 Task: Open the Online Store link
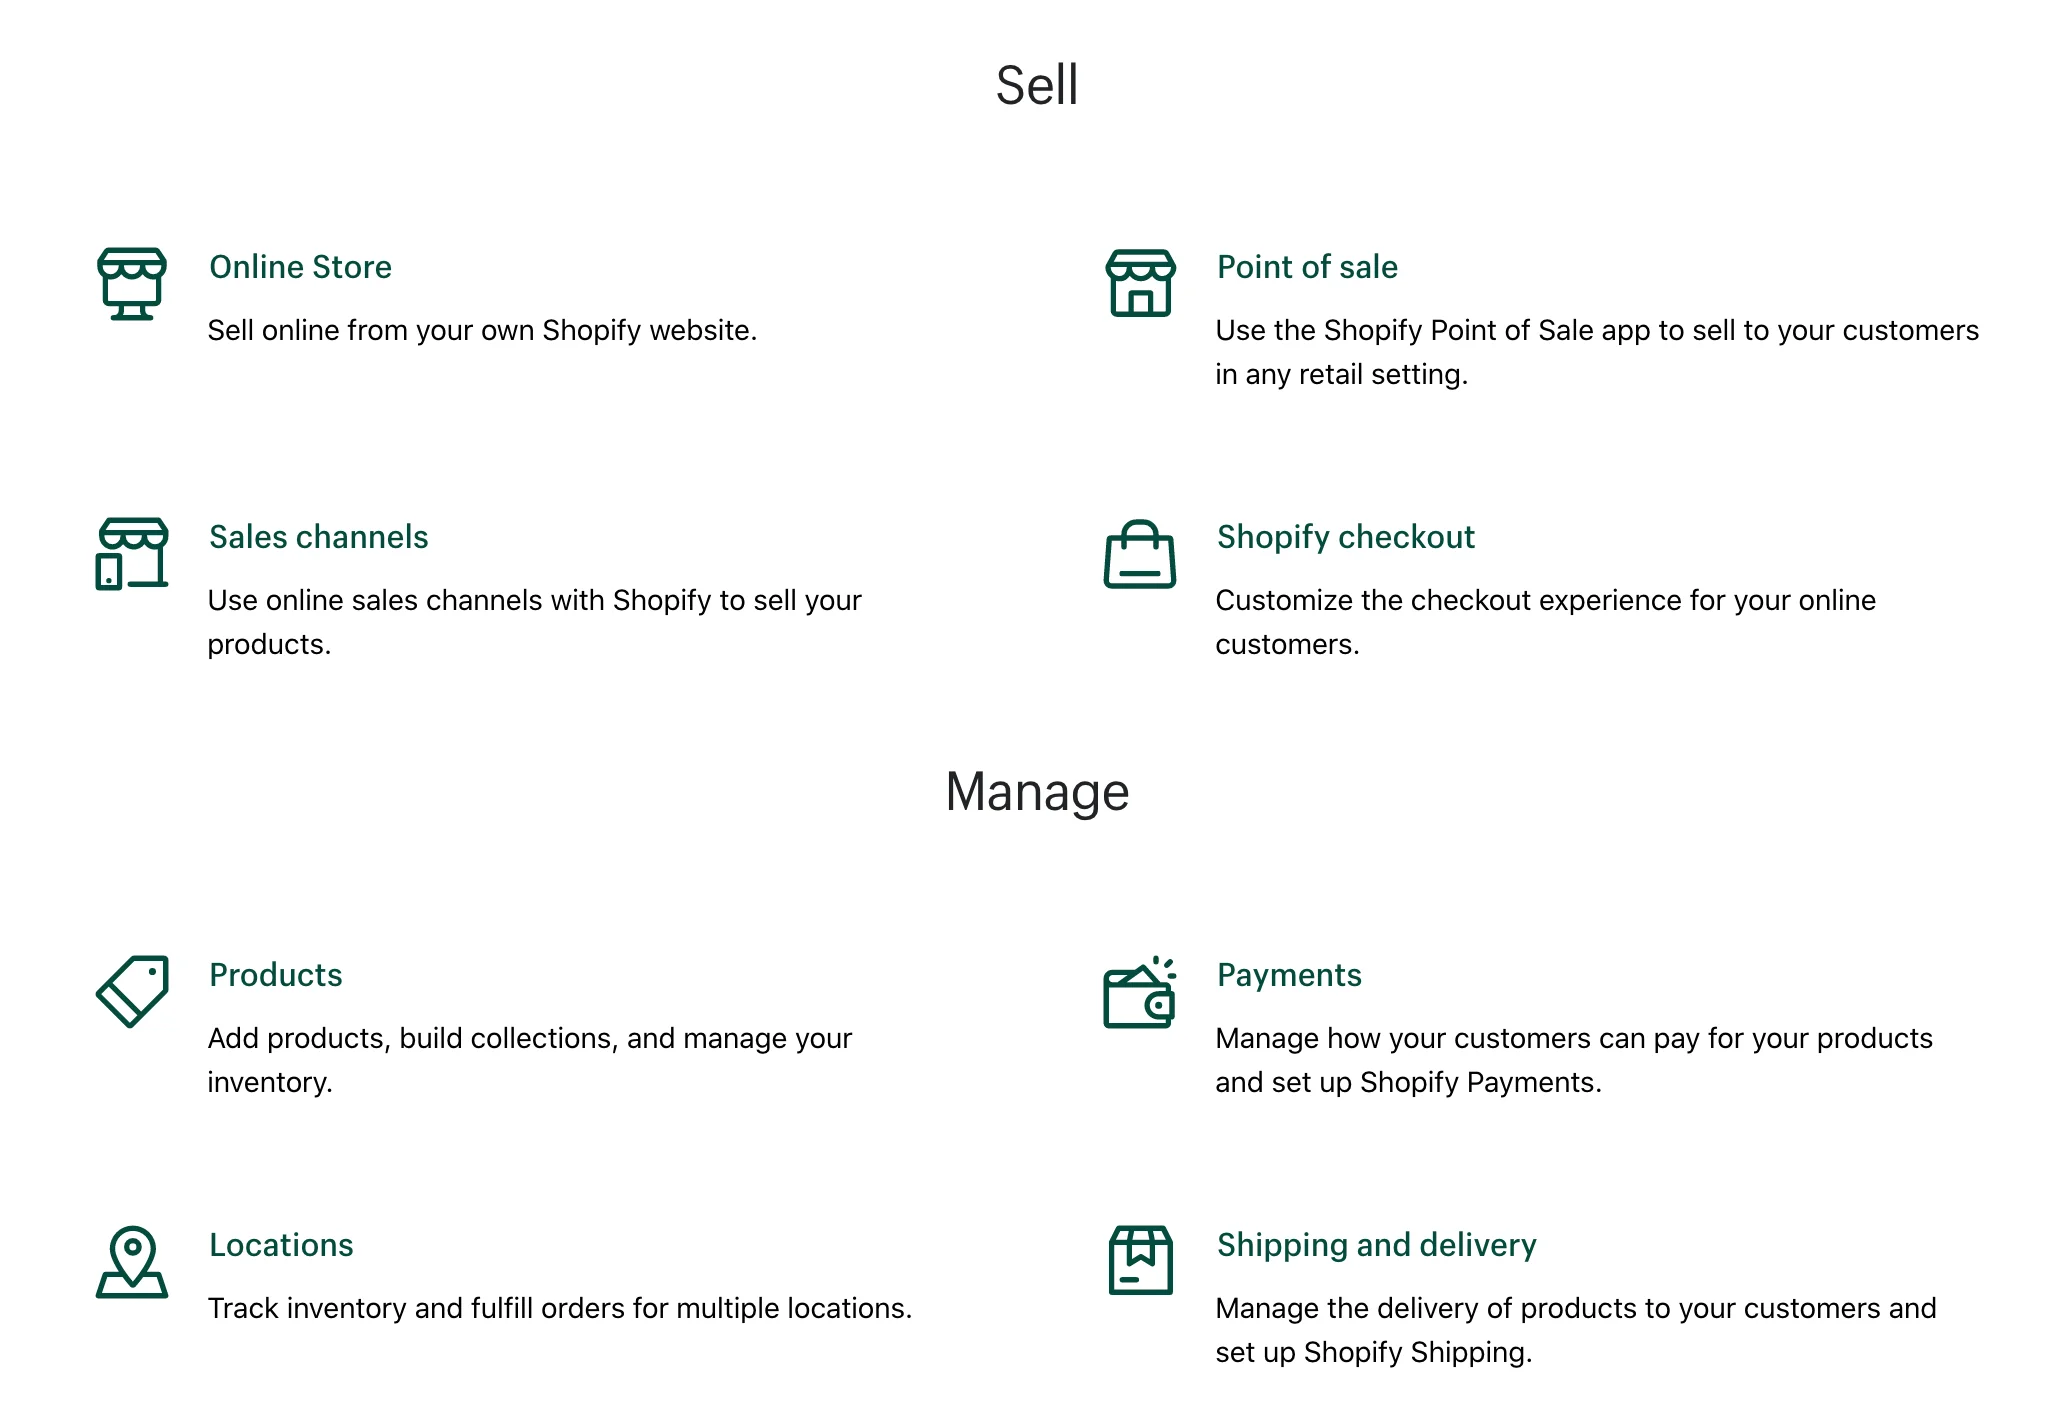click(300, 267)
